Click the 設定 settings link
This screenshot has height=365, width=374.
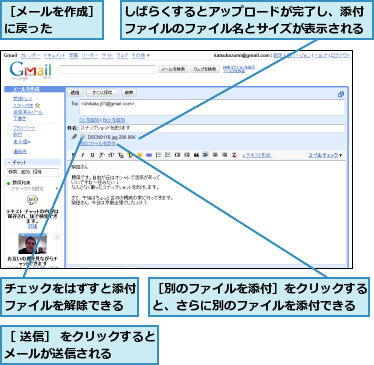coord(278,55)
